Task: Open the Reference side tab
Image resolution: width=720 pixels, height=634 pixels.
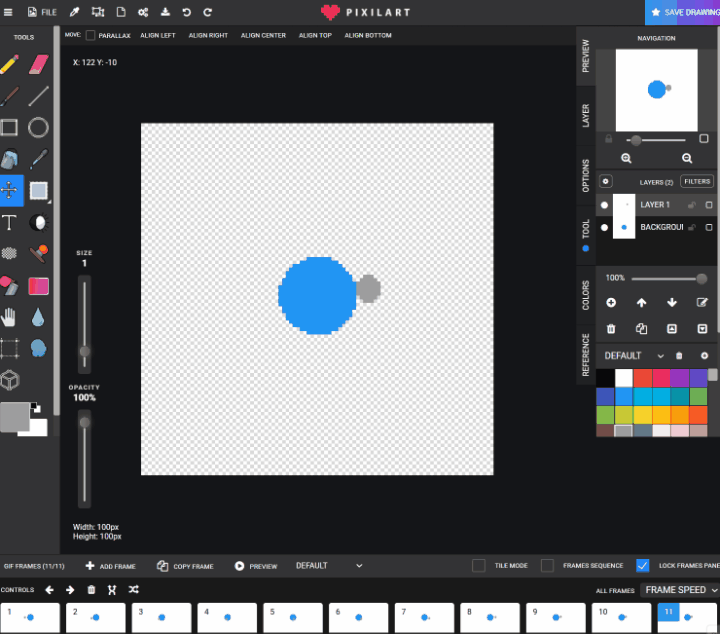Action: (x=585, y=355)
